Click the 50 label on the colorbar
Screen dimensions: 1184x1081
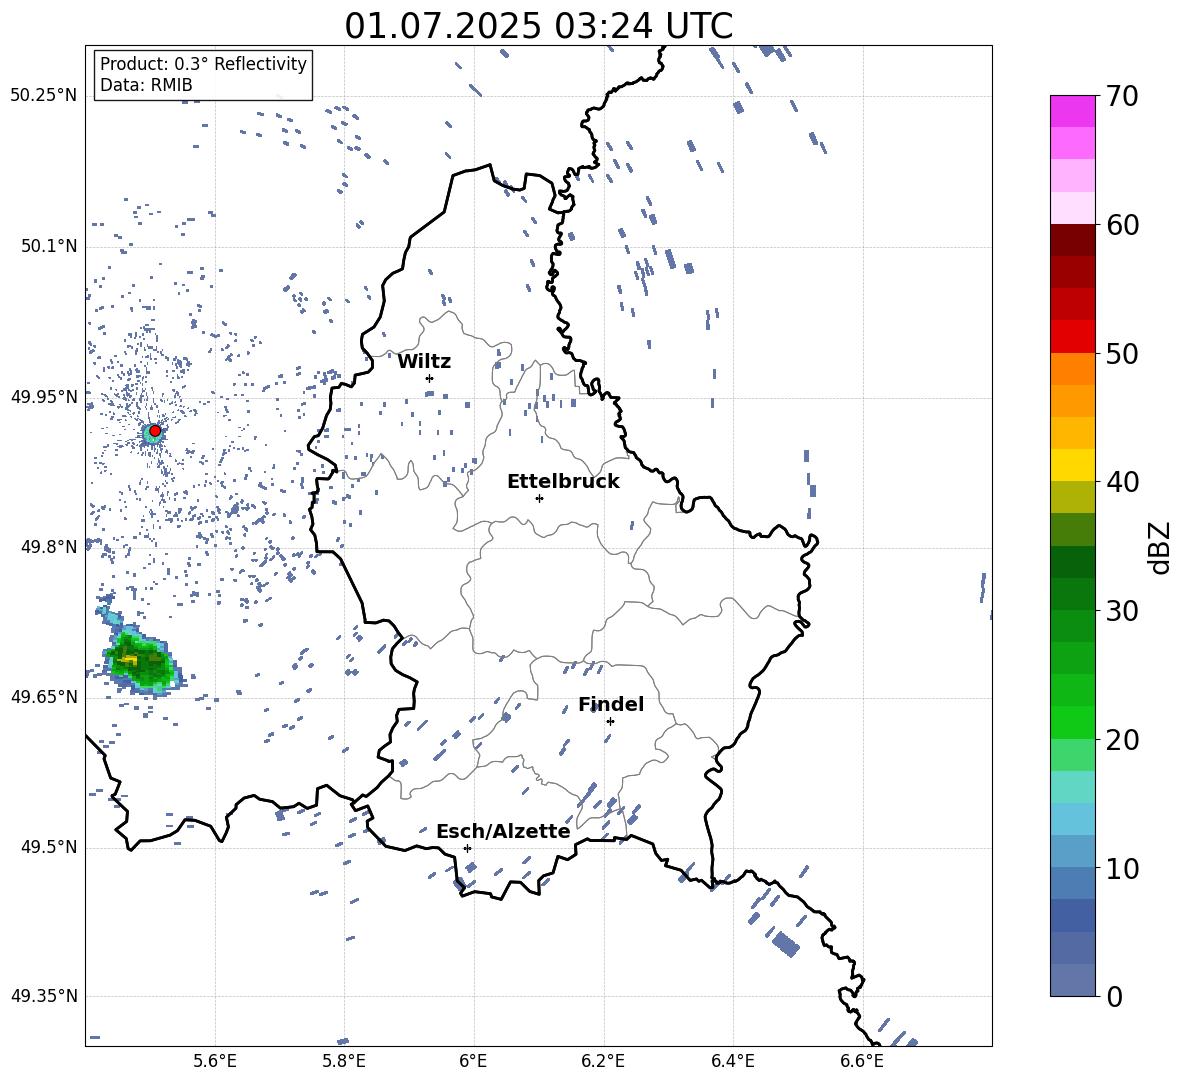coord(1121,354)
